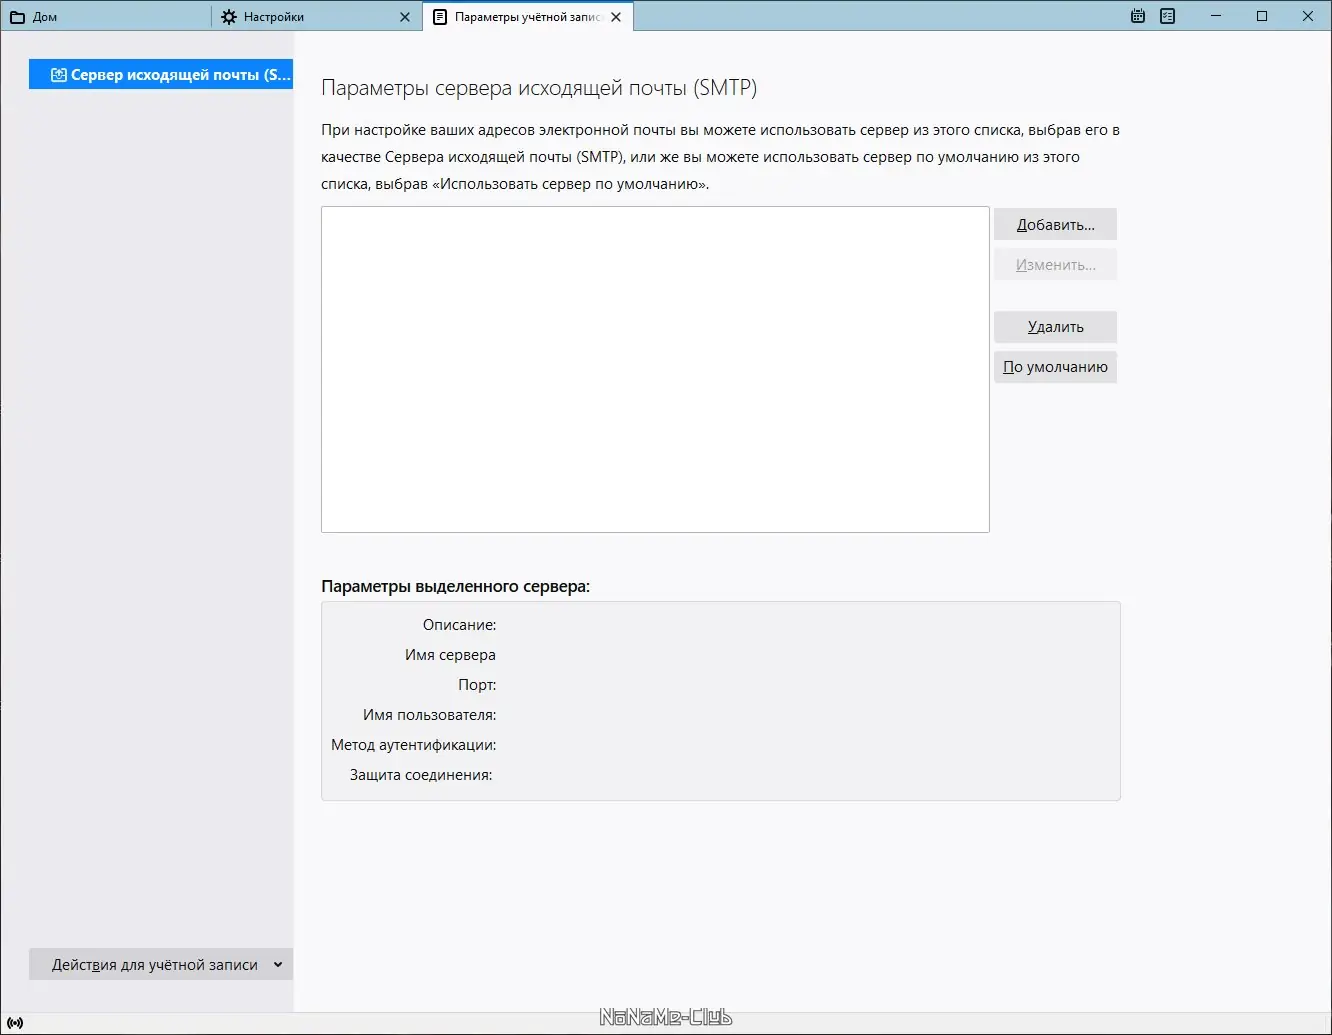Image resolution: width=1332 pixels, height=1035 pixels.
Task: Click the gear icon on the Настройки tab
Action: click(x=228, y=16)
